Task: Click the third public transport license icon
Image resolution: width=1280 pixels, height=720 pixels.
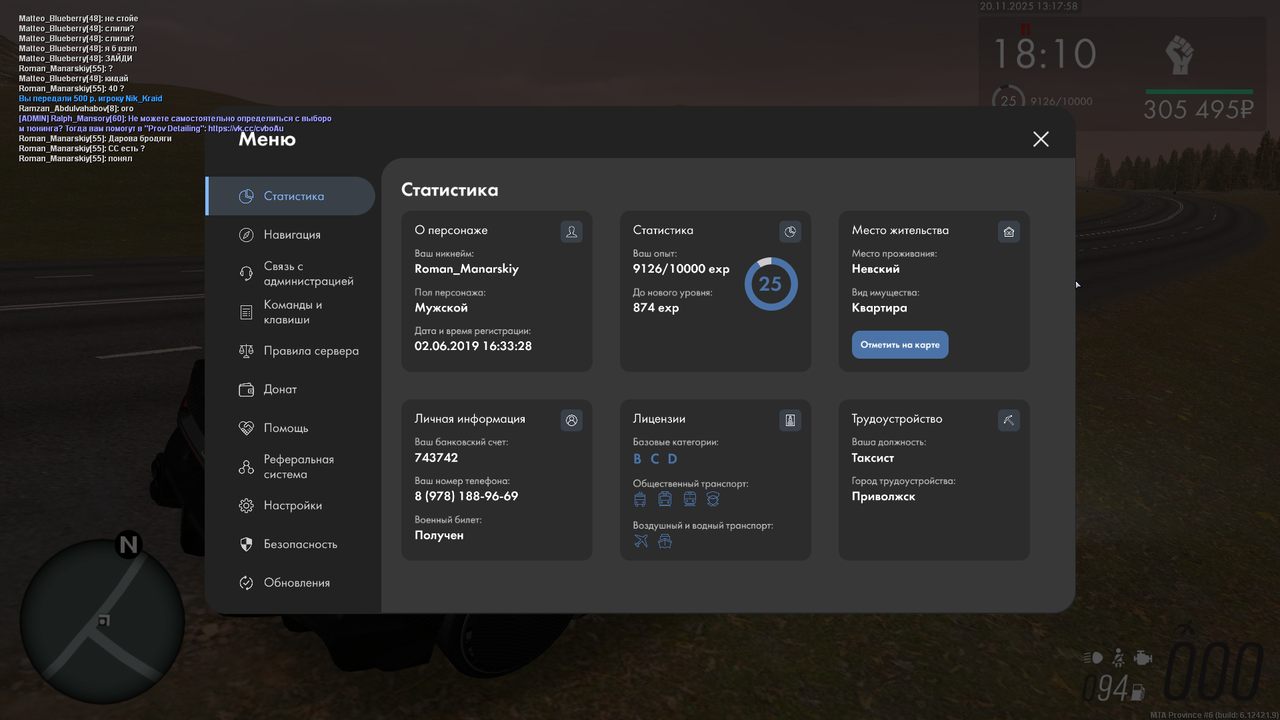Action: click(689, 500)
